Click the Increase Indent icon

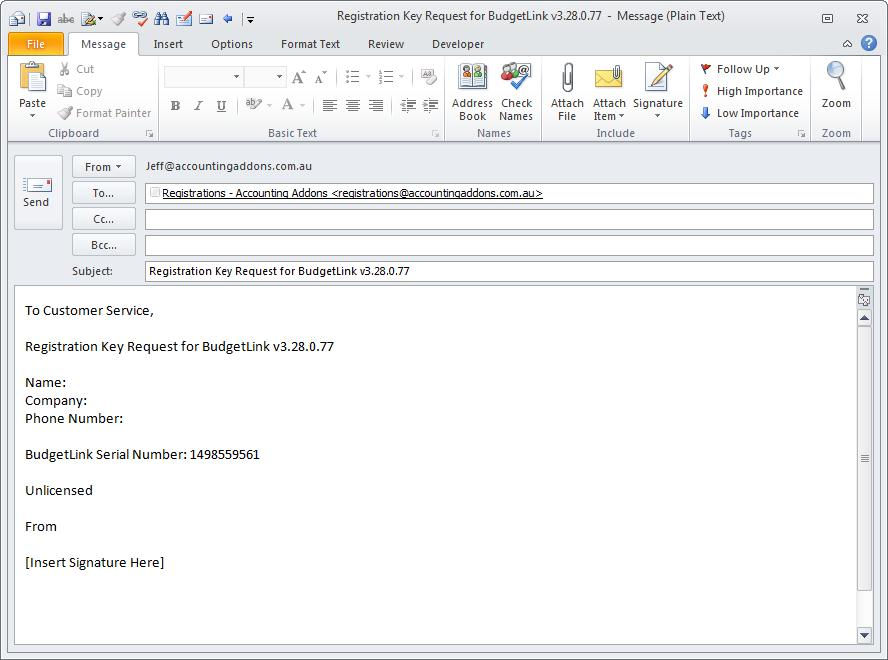430,105
